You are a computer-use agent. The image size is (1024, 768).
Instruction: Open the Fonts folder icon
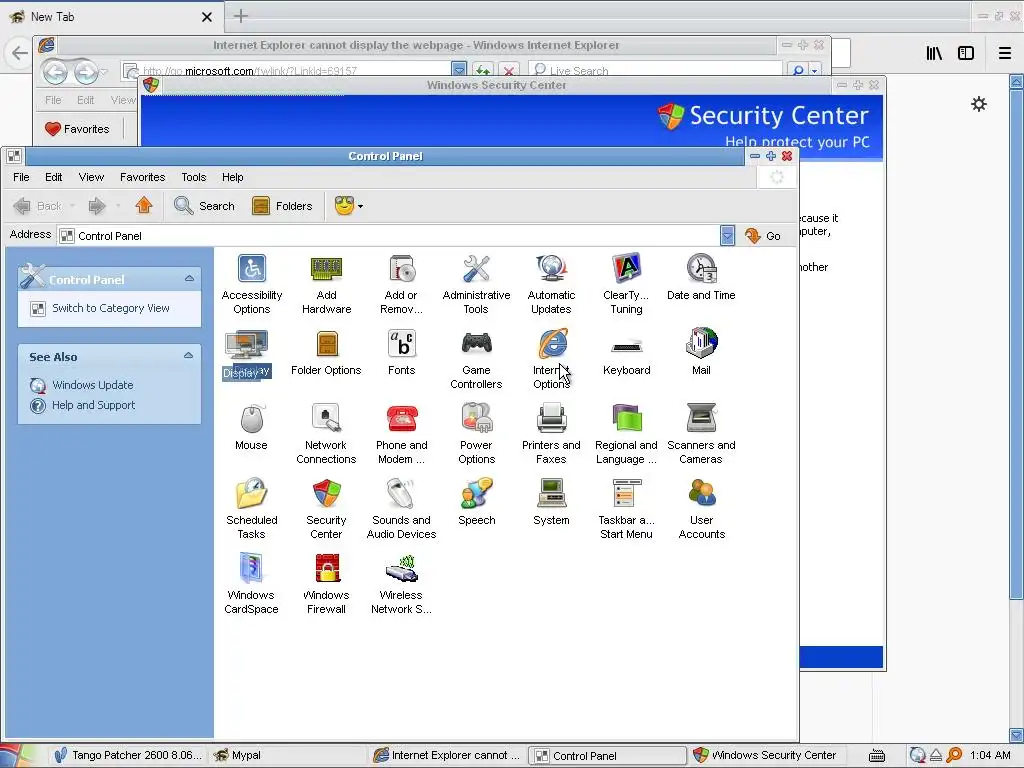point(401,353)
